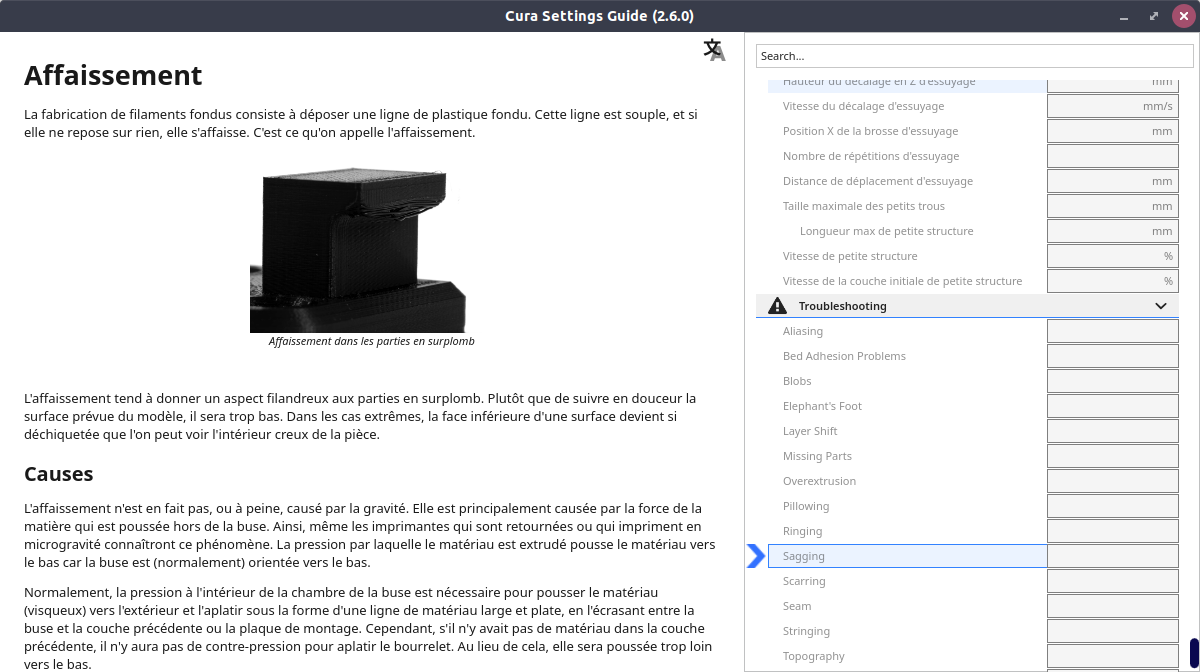The image size is (1200, 672).
Task: Focus the Search input field
Action: click(967, 56)
